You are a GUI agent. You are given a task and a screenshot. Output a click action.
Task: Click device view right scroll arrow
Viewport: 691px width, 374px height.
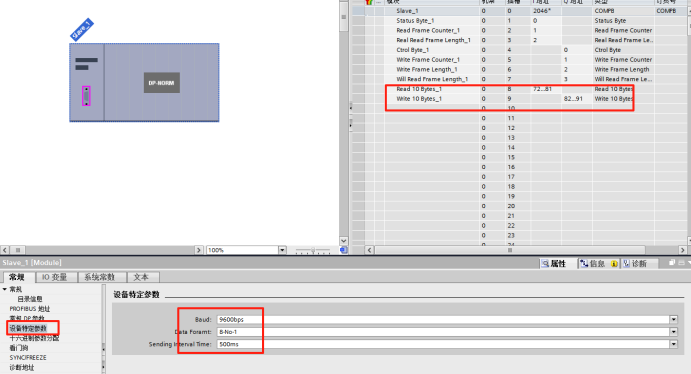tap(199, 250)
